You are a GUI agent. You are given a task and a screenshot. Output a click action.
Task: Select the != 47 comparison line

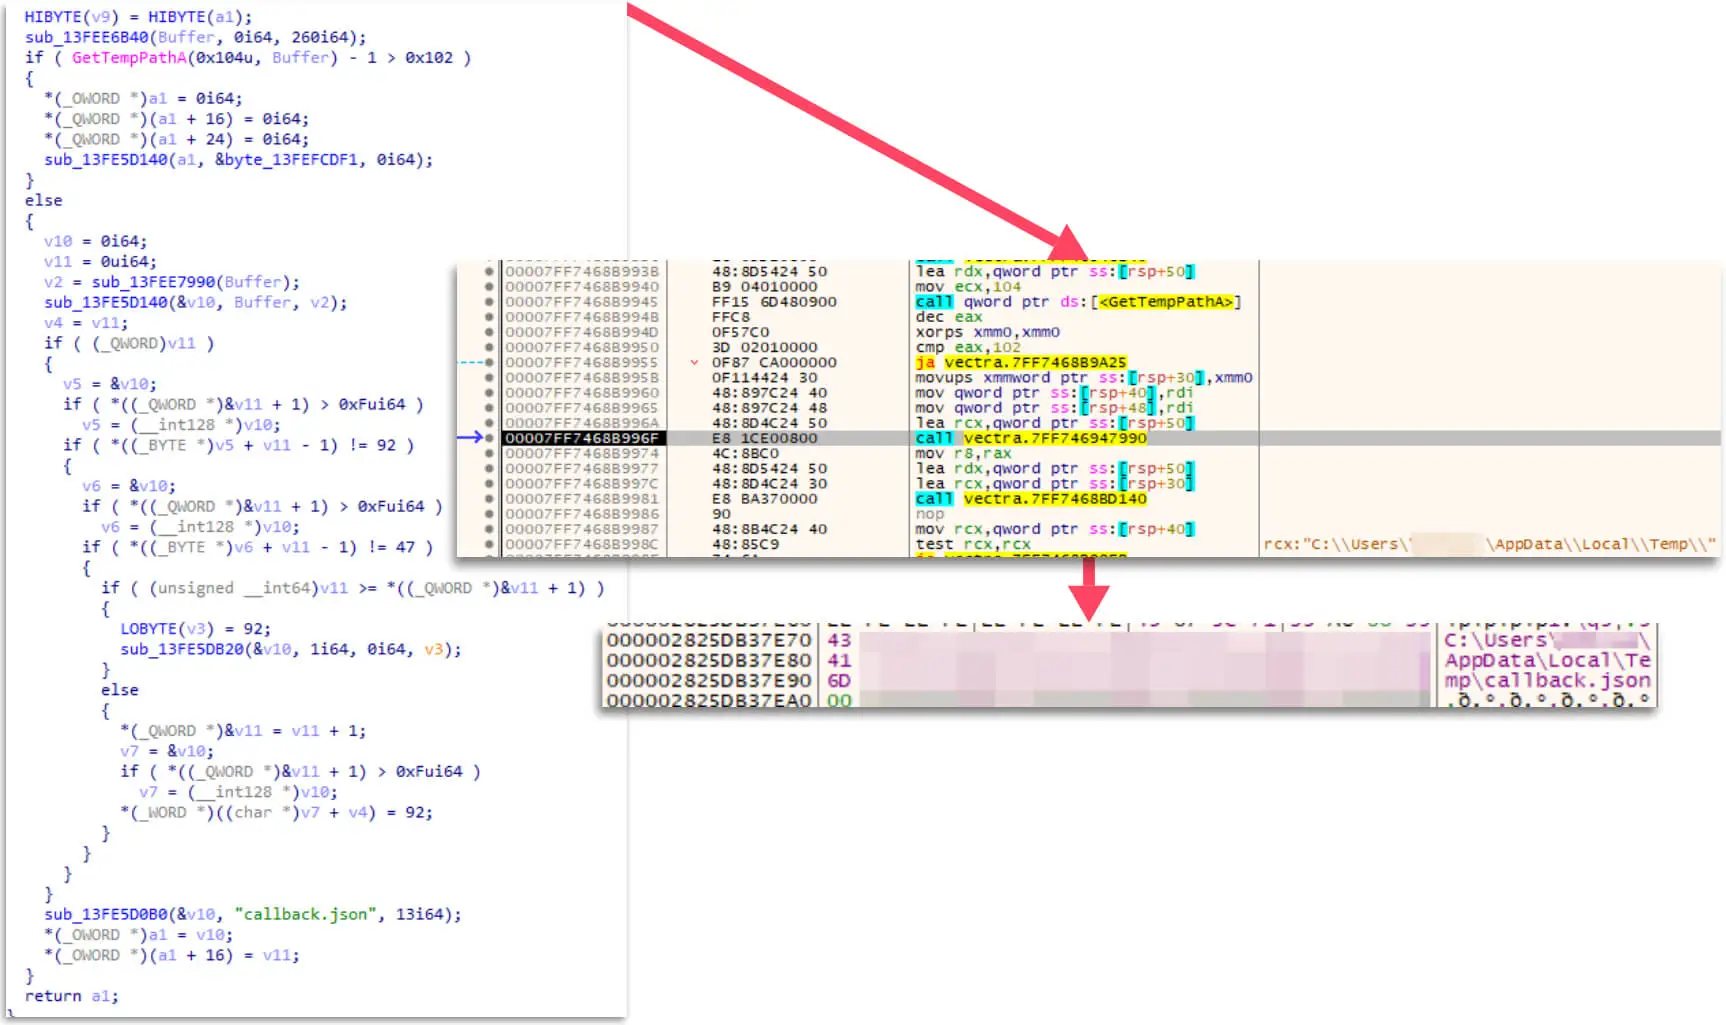click(x=258, y=547)
